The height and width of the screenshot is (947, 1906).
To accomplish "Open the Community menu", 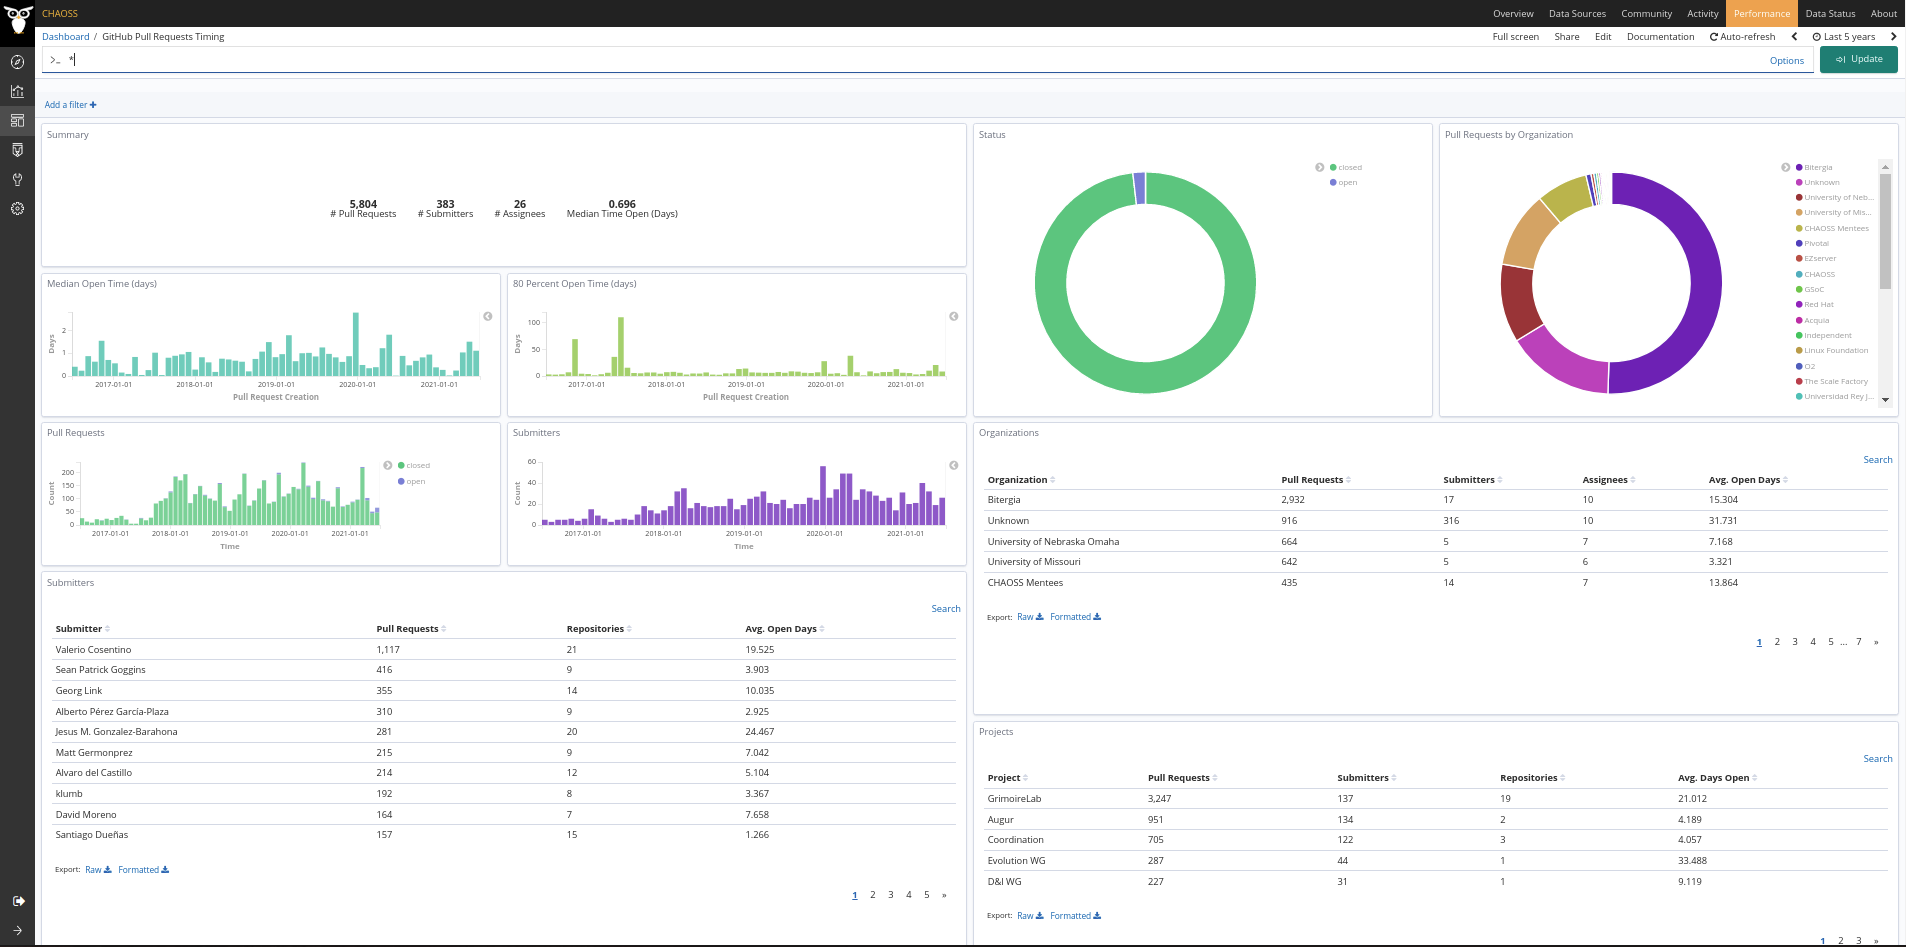I will click(x=1646, y=14).
